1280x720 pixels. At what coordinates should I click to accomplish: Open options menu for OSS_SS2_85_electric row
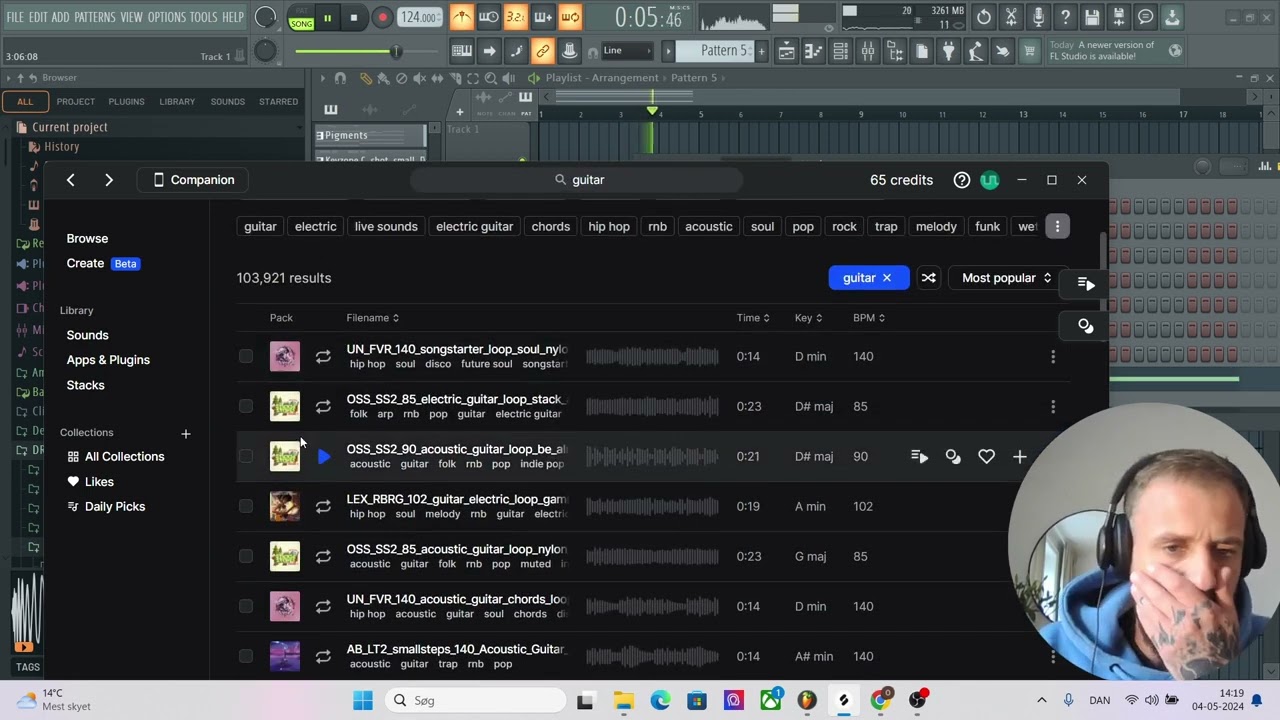1053,406
